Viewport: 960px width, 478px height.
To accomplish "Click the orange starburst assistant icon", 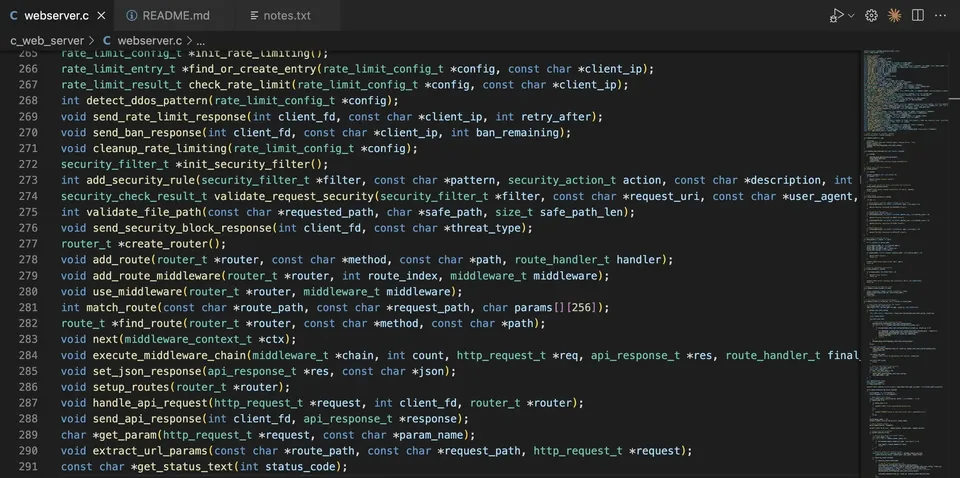I will pyautogui.click(x=894, y=16).
